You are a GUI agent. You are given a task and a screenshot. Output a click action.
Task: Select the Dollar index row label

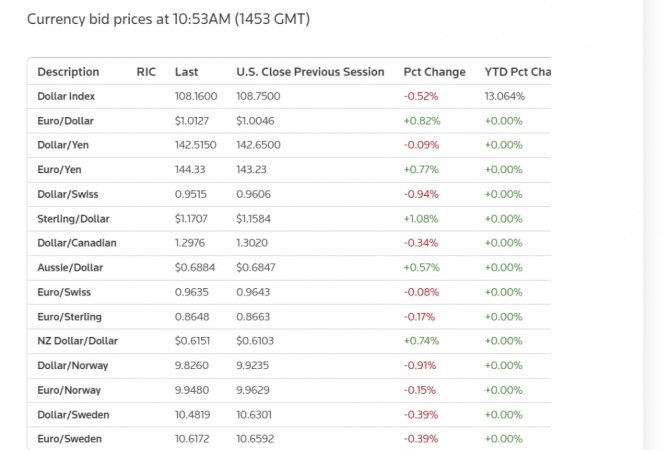pos(68,97)
